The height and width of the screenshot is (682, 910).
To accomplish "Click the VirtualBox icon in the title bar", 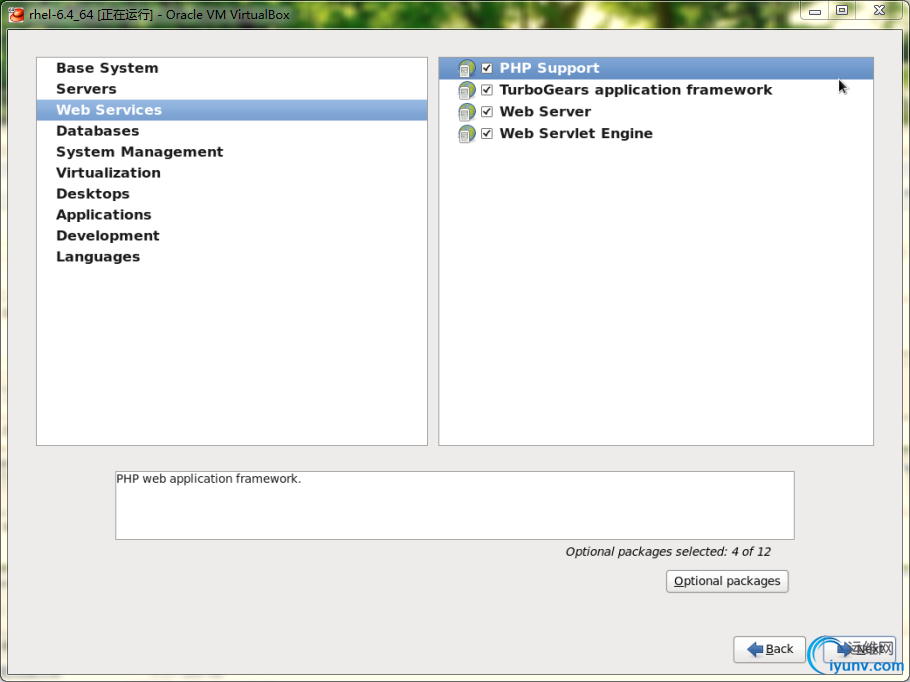I will [16, 14].
